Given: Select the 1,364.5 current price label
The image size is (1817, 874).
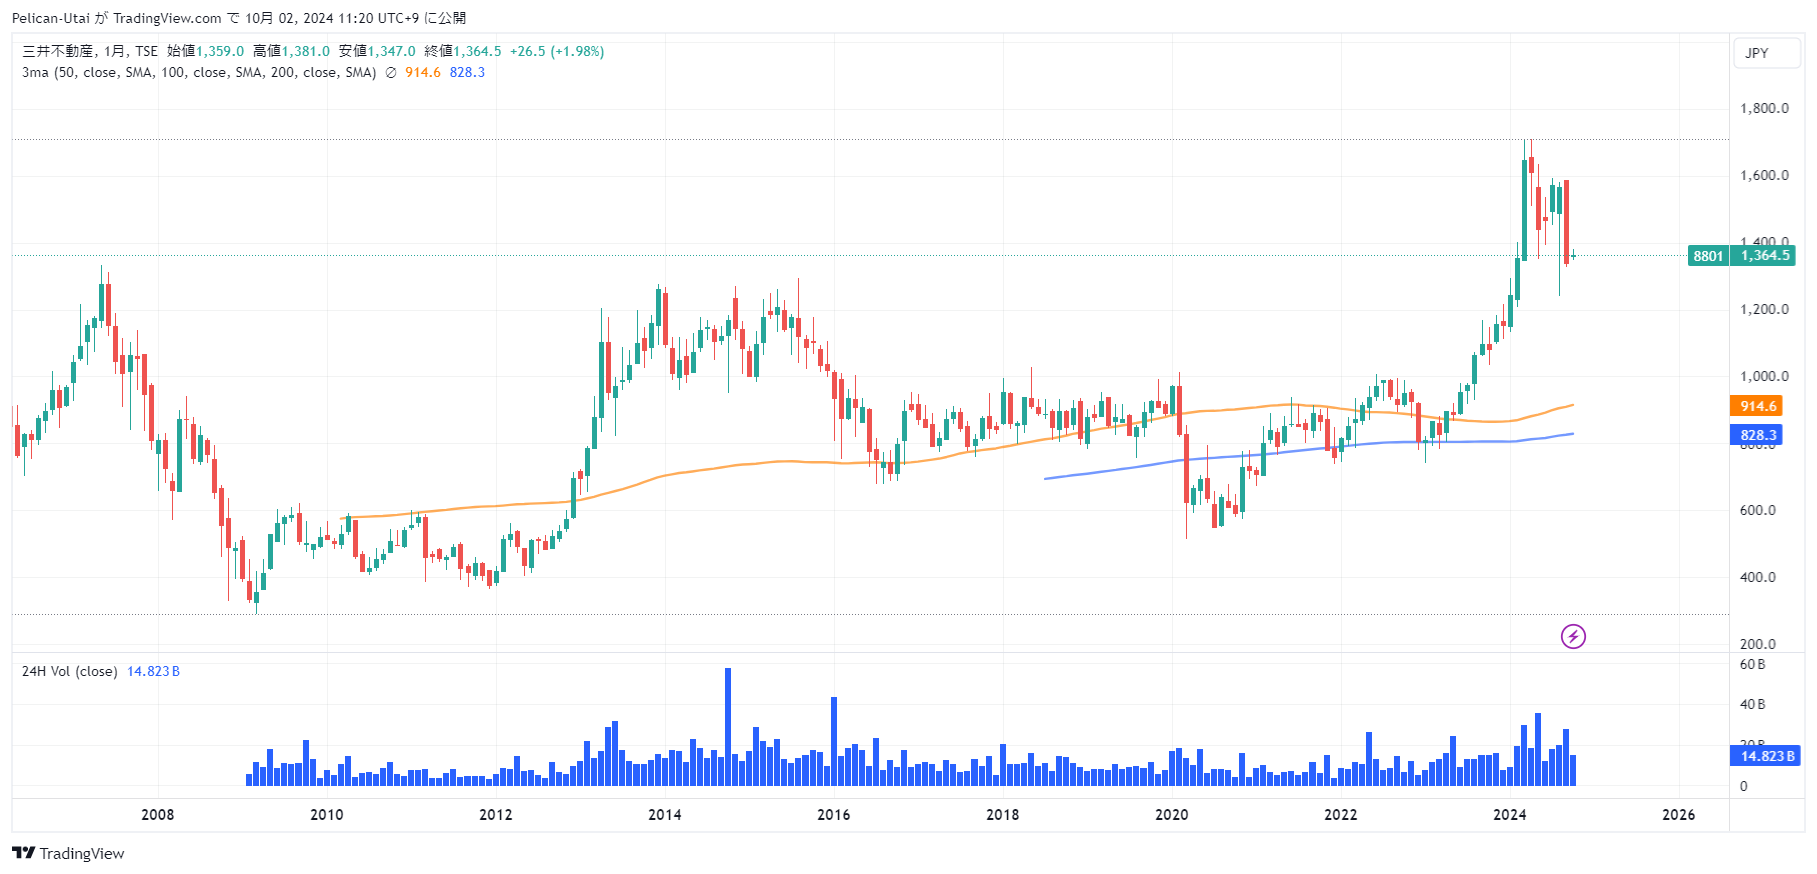Looking at the screenshot, I should pyautogui.click(x=1765, y=256).
